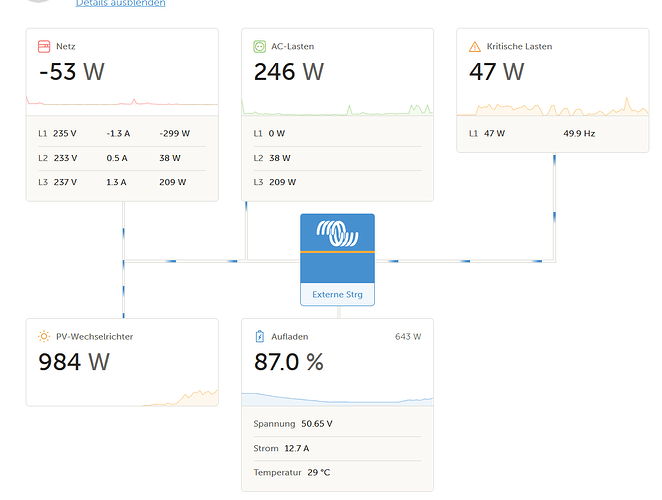The image size is (662, 500).
Task: Click the Victron inverter logo icon
Action: click(337, 234)
